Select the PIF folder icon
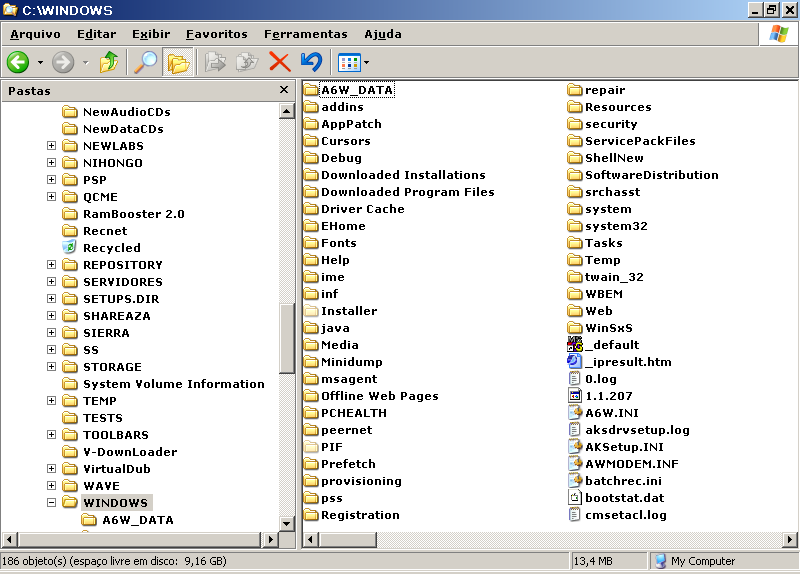The height and width of the screenshot is (574, 800). click(311, 447)
